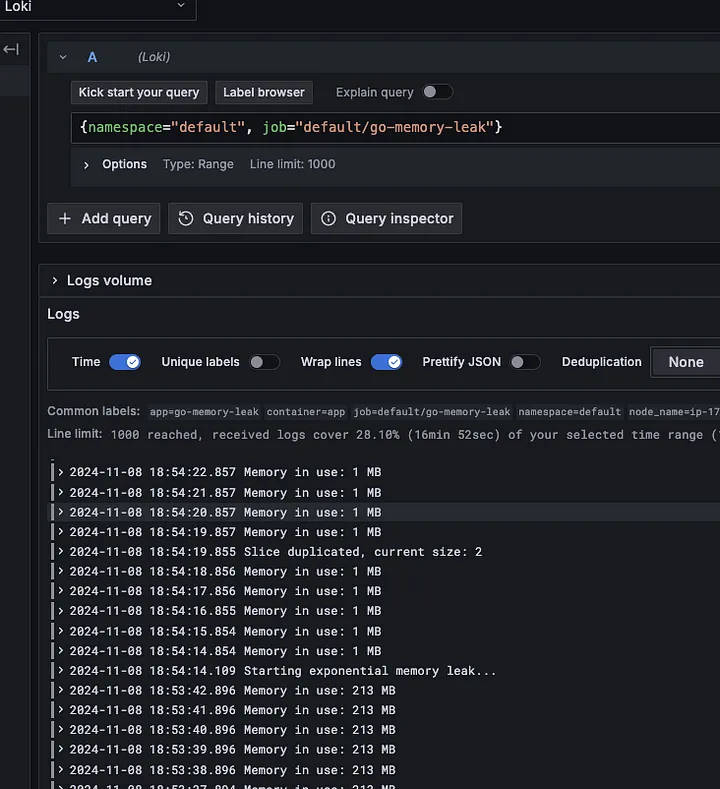Click the Add query button
Viewport: 720px width, 789px height.
[104, 218]
